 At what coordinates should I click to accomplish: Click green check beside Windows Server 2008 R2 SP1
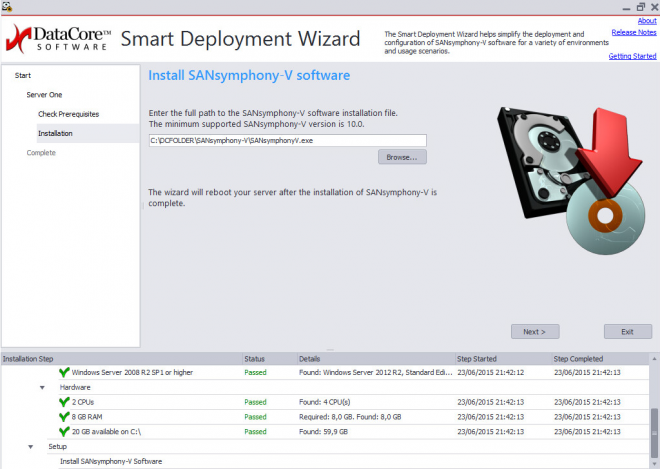[64, 372]
